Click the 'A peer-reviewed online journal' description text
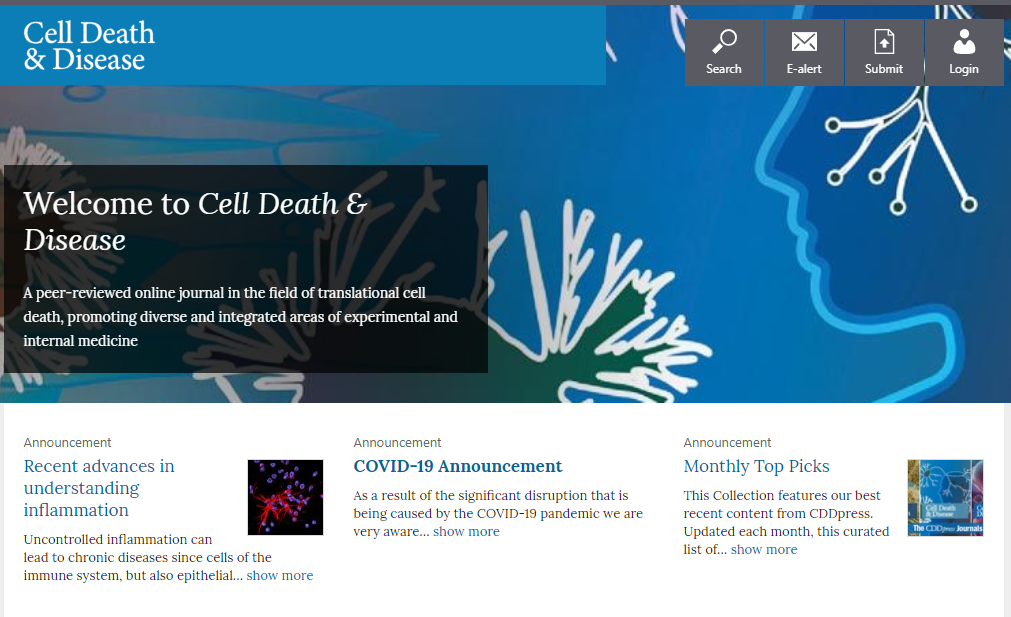The height and width of the screenshot is (617, 1011). tap(240, 317)
